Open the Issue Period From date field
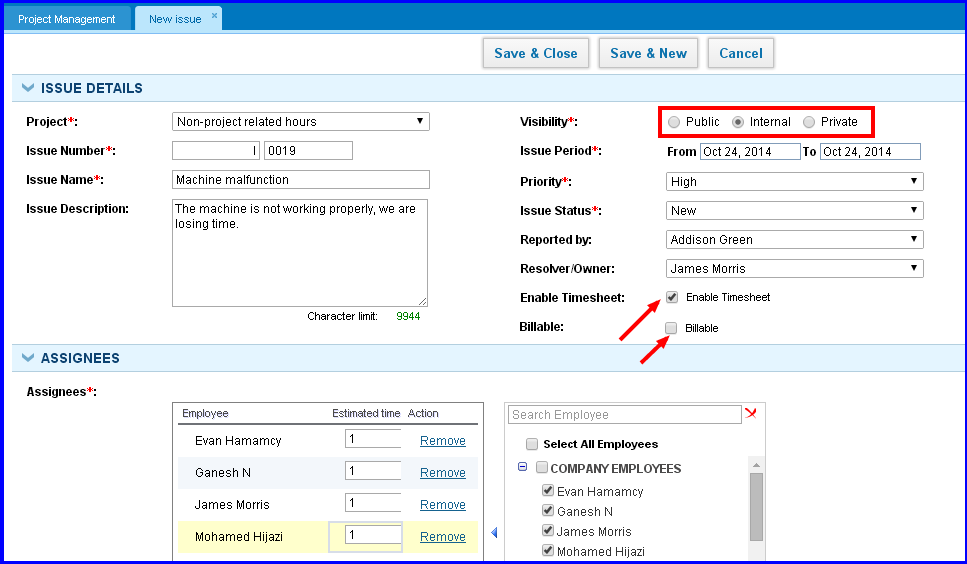The height and width of the screenshot is (564, 967). [750, 152]
